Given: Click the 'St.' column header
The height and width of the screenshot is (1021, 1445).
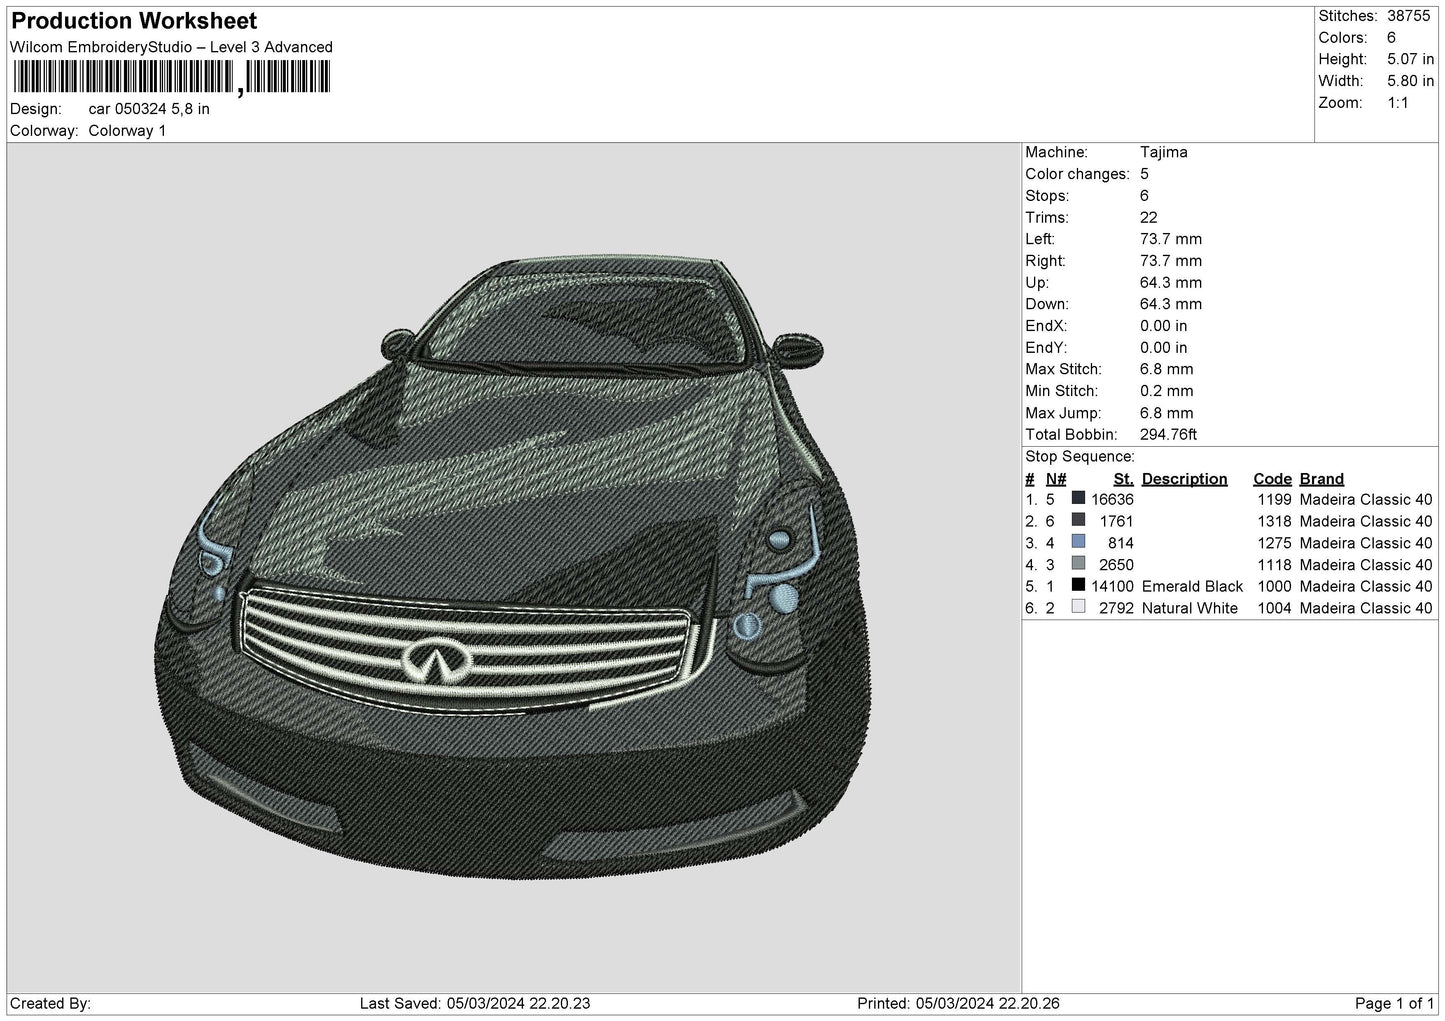Looking at the screenshot, I should click(1123, 479).
